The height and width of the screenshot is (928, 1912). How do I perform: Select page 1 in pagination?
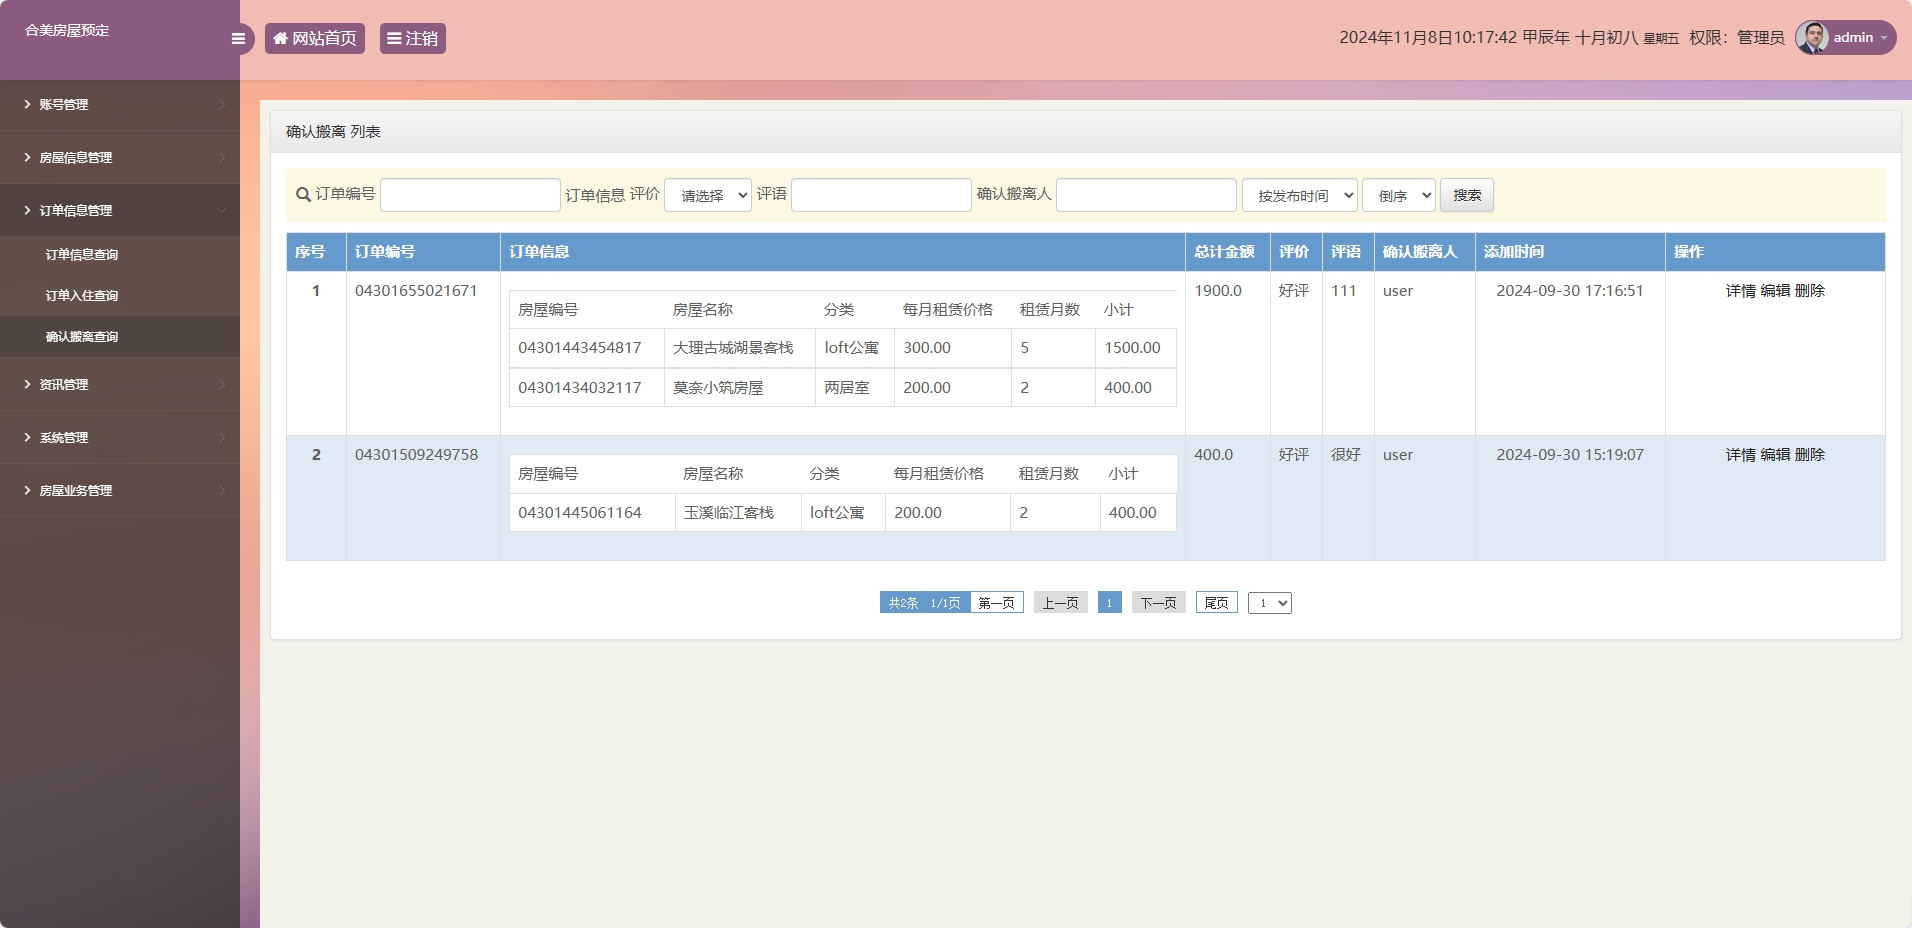click(x=1109, y=602)
